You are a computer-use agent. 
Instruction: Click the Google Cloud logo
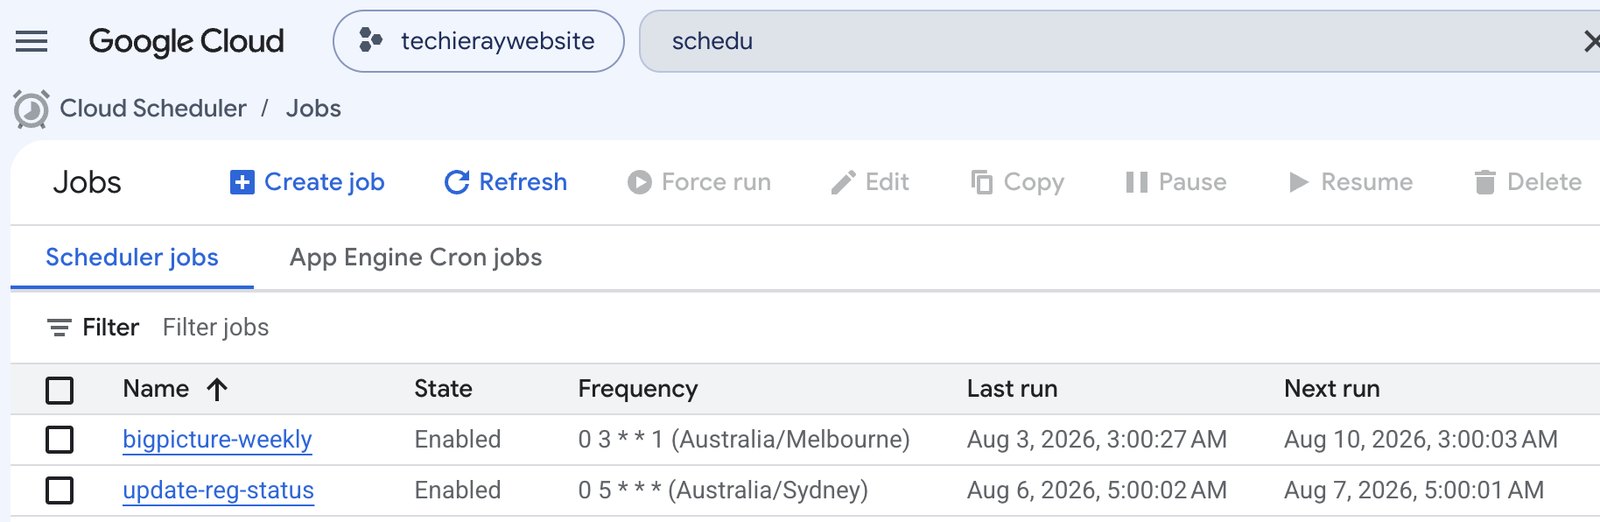tap(186, 41)
